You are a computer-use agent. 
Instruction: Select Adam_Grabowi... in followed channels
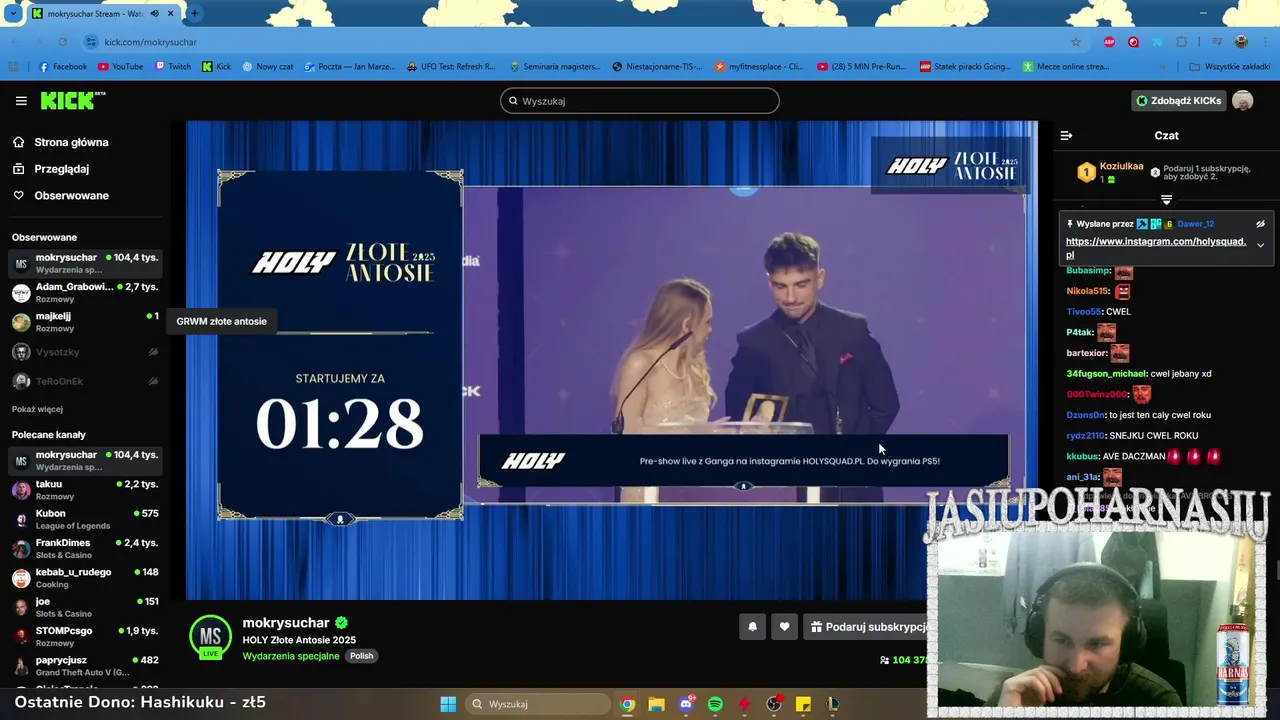(85, 293)
